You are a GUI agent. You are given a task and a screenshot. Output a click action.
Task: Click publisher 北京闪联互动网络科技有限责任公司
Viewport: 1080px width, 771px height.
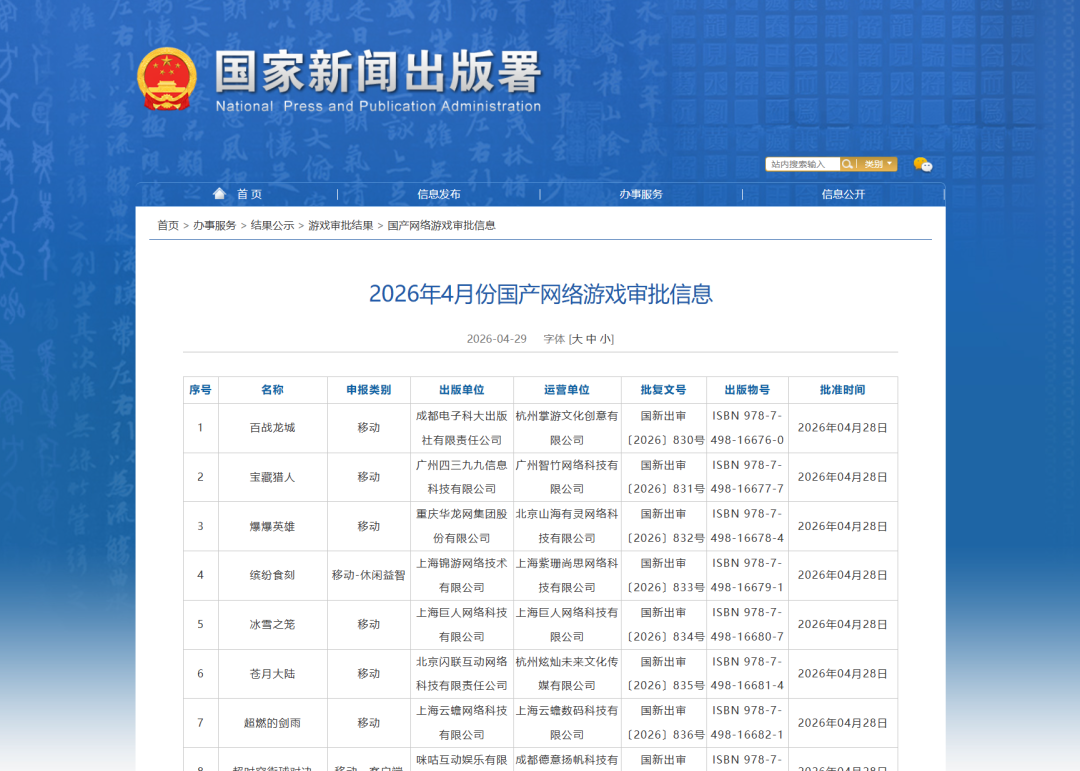[461, 674]
